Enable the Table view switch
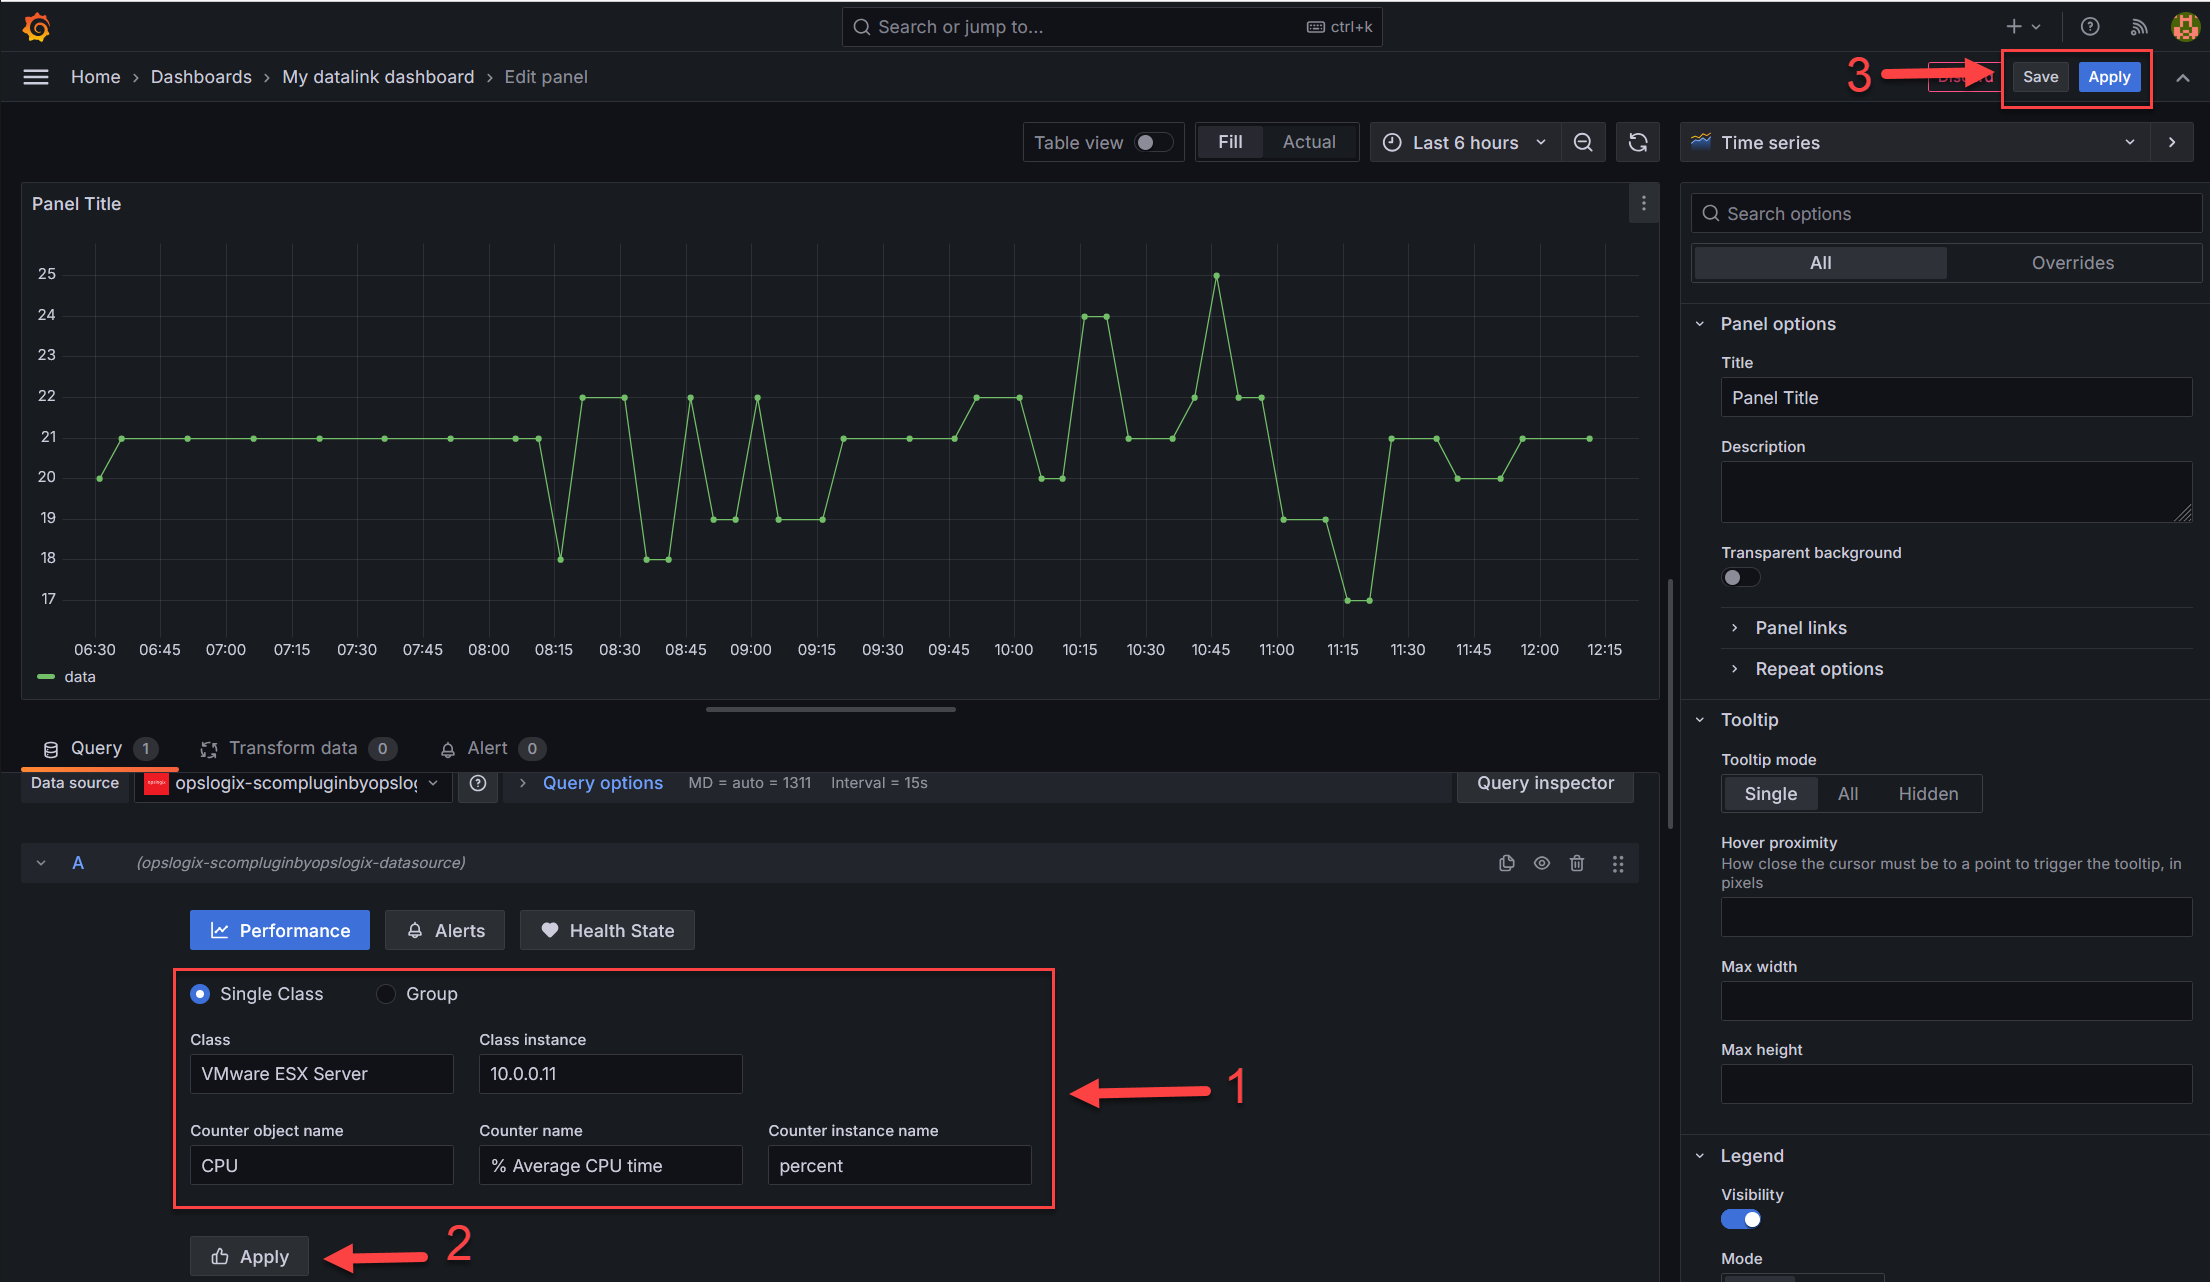2210x1282 pixels. coord(1153,143)
